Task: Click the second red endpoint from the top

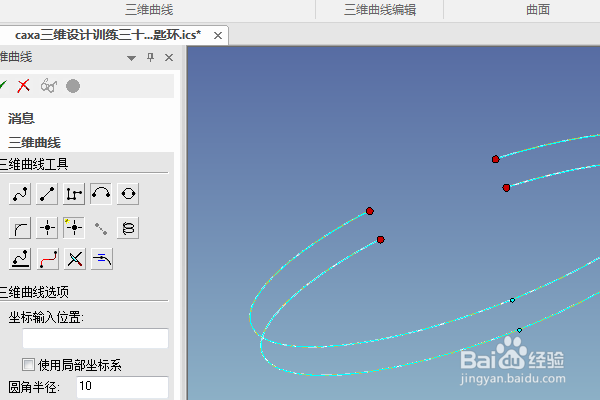Action: [x=506, y=188]
